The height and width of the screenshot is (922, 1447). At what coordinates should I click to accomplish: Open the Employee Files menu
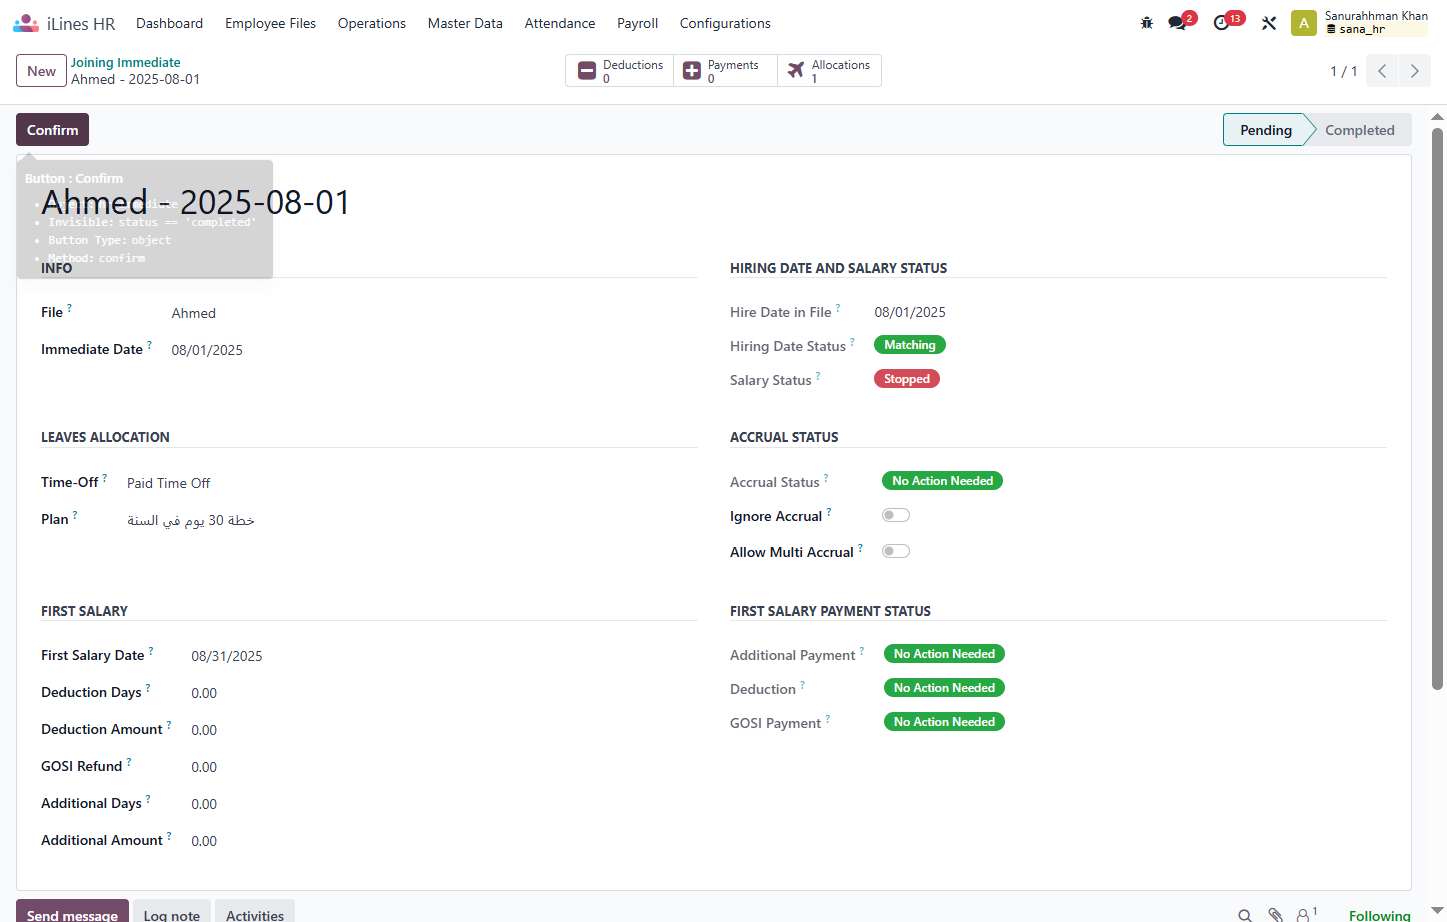point(270,23)
